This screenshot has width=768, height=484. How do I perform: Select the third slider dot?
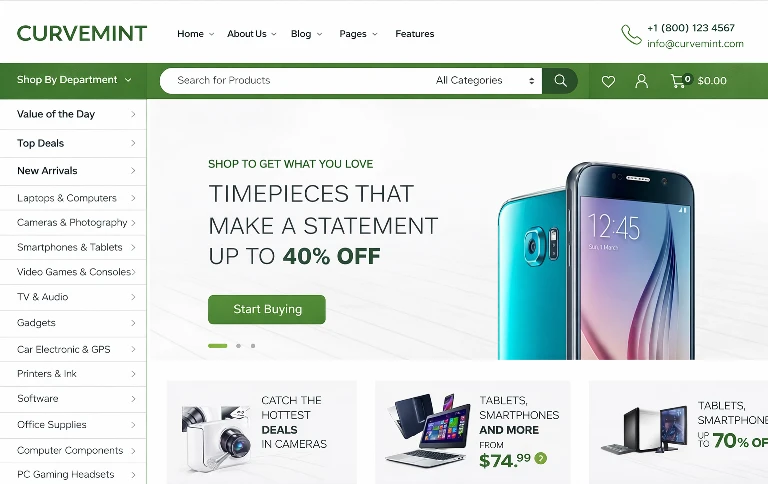coord(253,346)
